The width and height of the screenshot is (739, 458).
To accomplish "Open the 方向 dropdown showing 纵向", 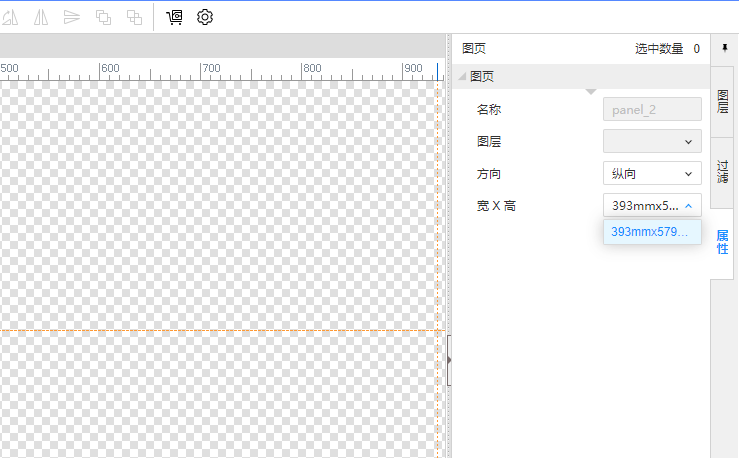I will click(x=652, y=173).
